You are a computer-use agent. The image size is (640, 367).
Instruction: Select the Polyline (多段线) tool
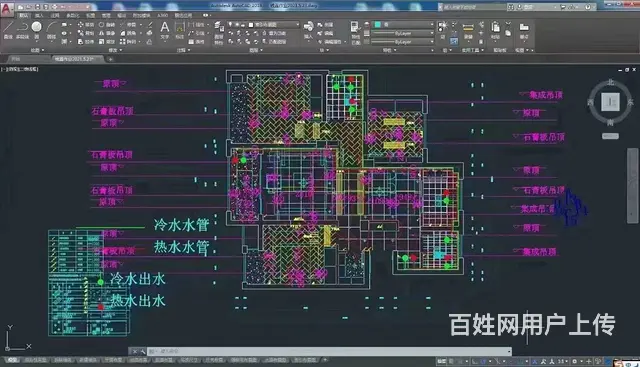[22, 30]
